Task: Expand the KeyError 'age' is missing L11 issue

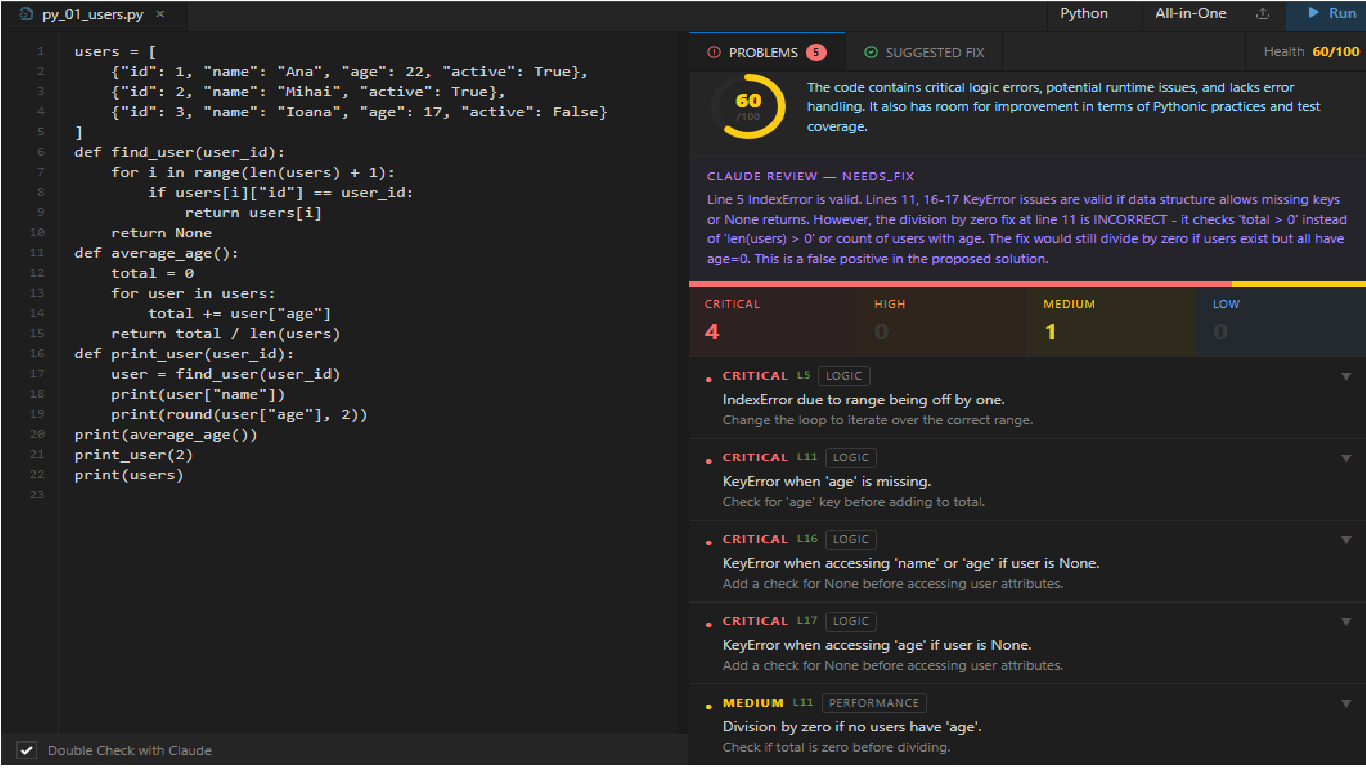Action: (x=1346, y=458)
